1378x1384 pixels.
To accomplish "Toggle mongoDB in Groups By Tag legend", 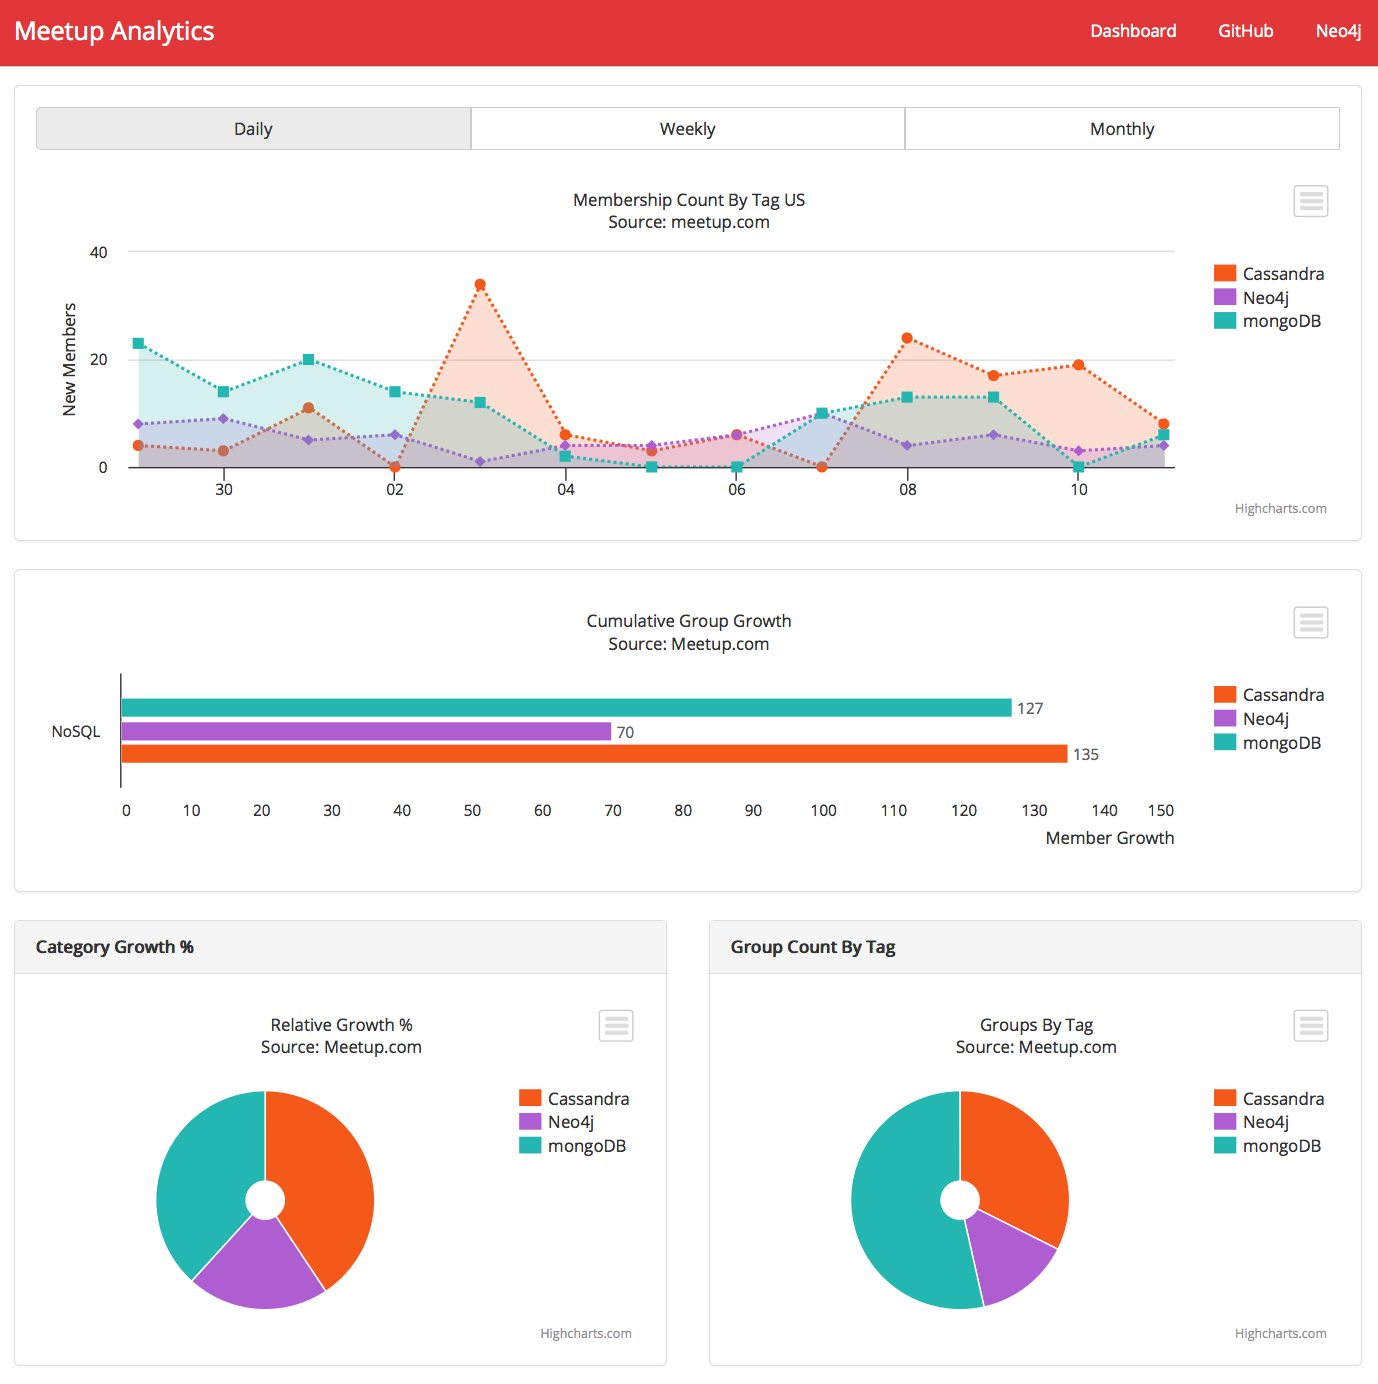I will pyautogui.click(x=1268, y=1146).
